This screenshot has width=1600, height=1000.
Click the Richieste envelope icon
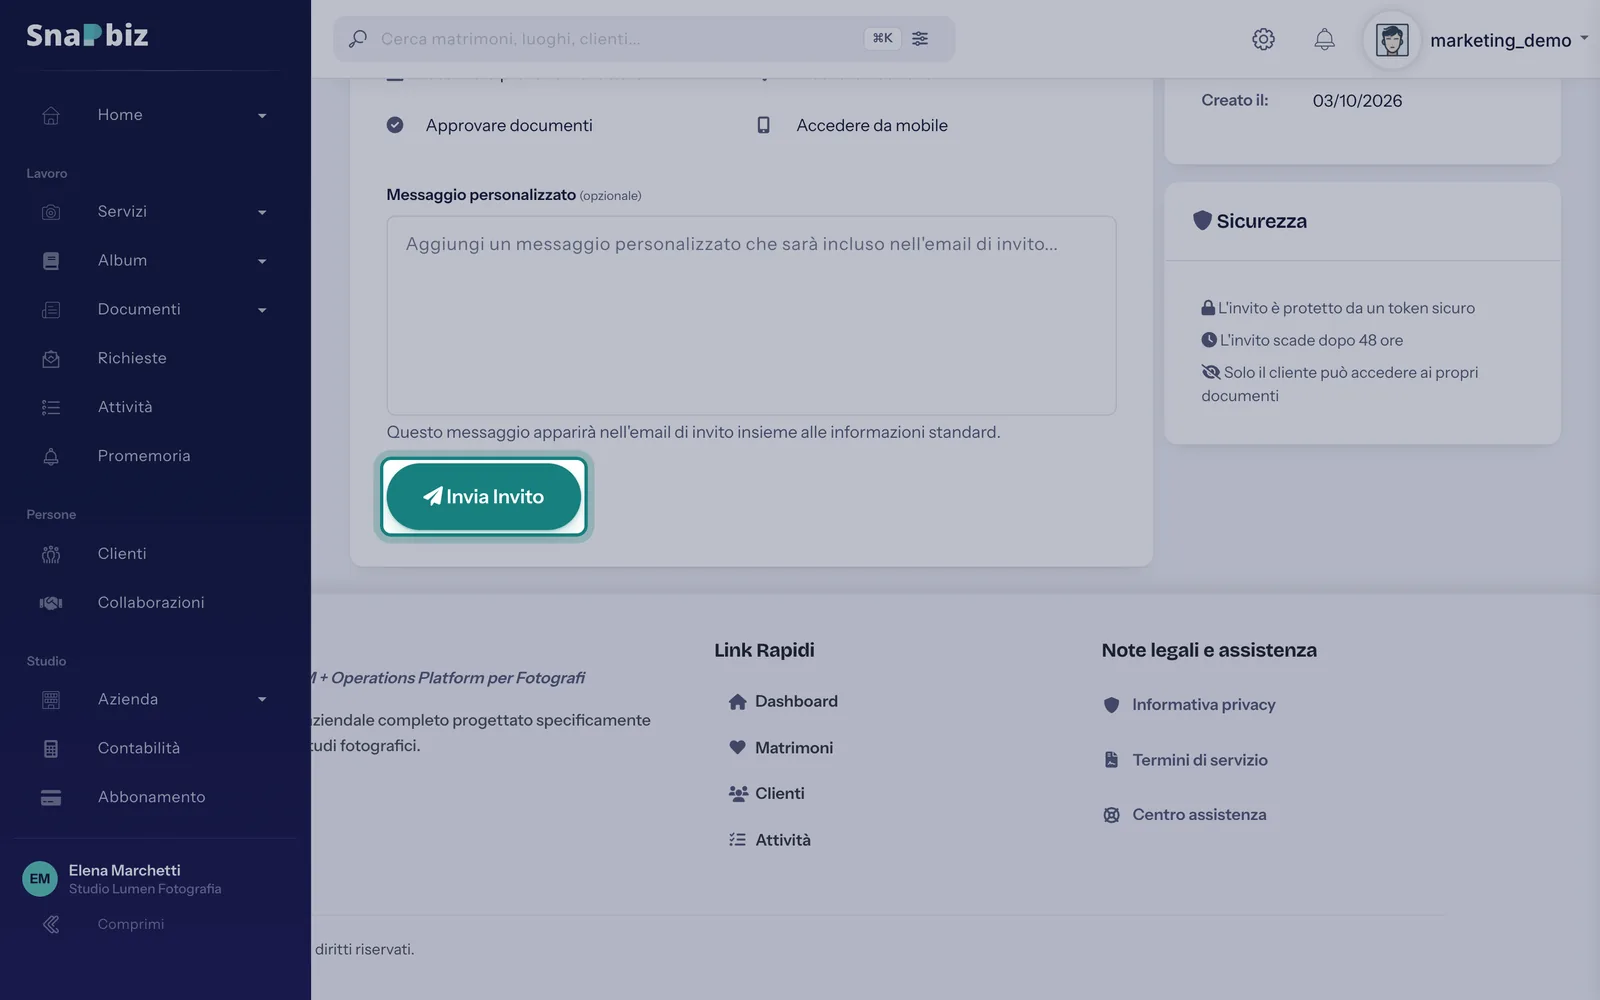click(51, 359)
